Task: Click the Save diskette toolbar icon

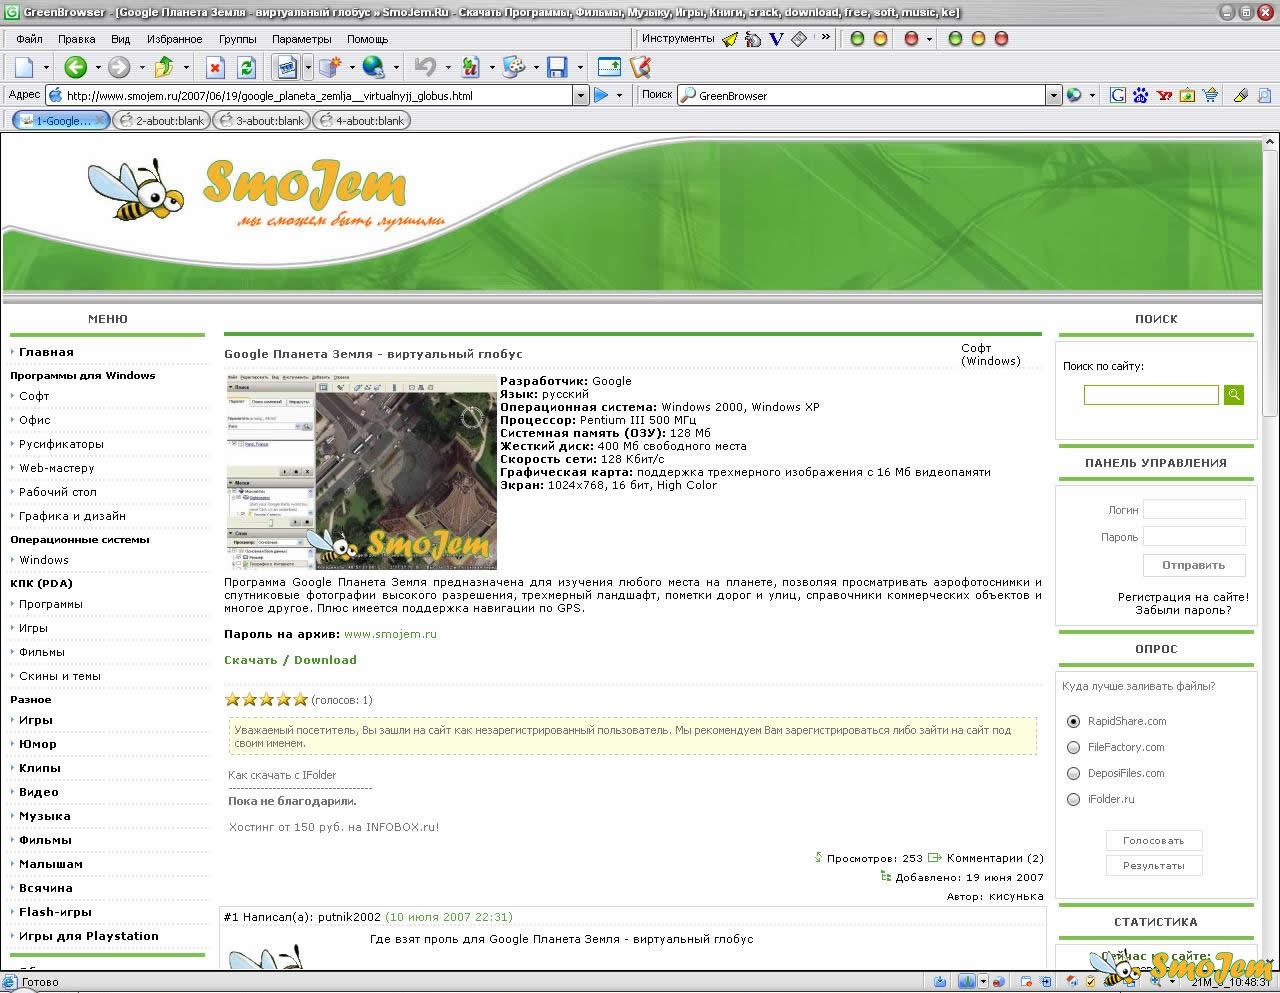Action: (x=558, y=67)
